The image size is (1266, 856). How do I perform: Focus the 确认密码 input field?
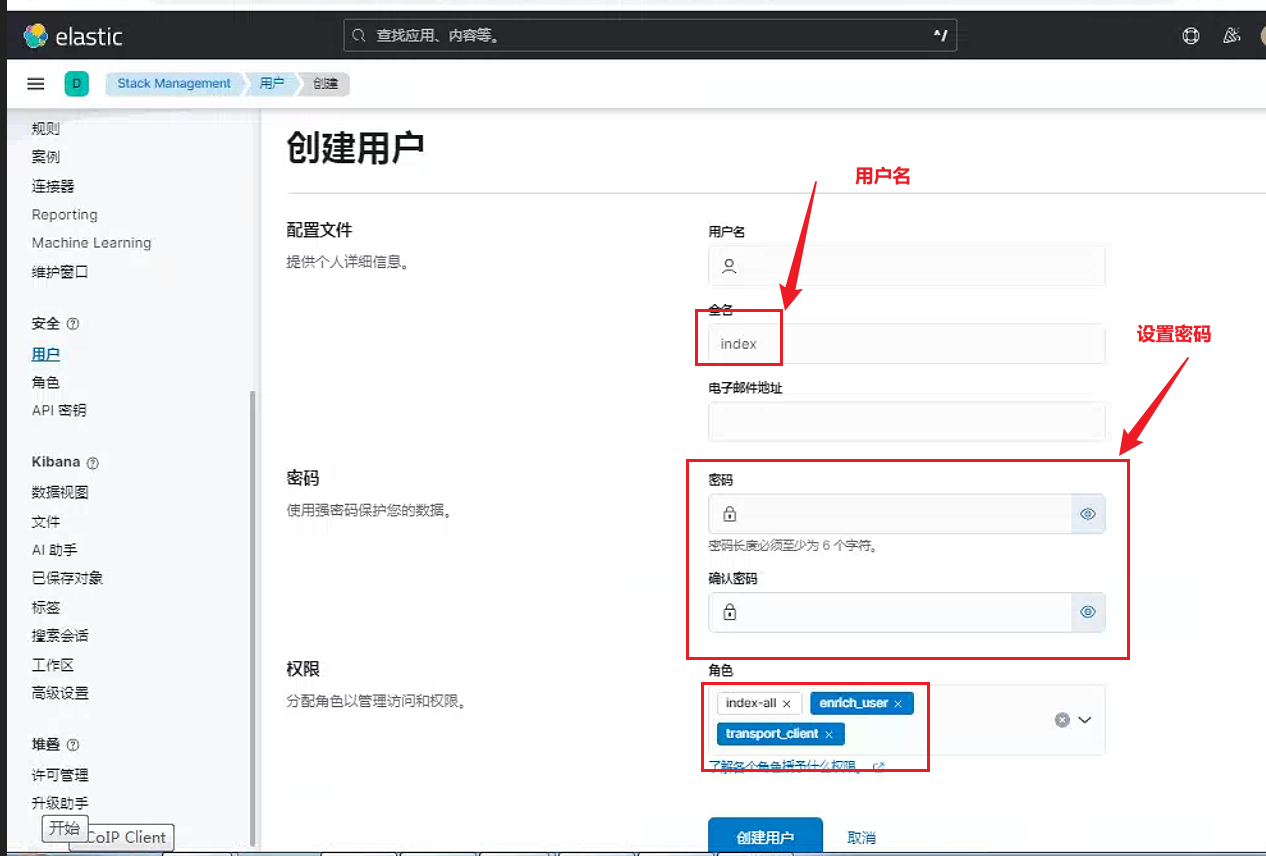pyautogui.click(x=890, y=612)
